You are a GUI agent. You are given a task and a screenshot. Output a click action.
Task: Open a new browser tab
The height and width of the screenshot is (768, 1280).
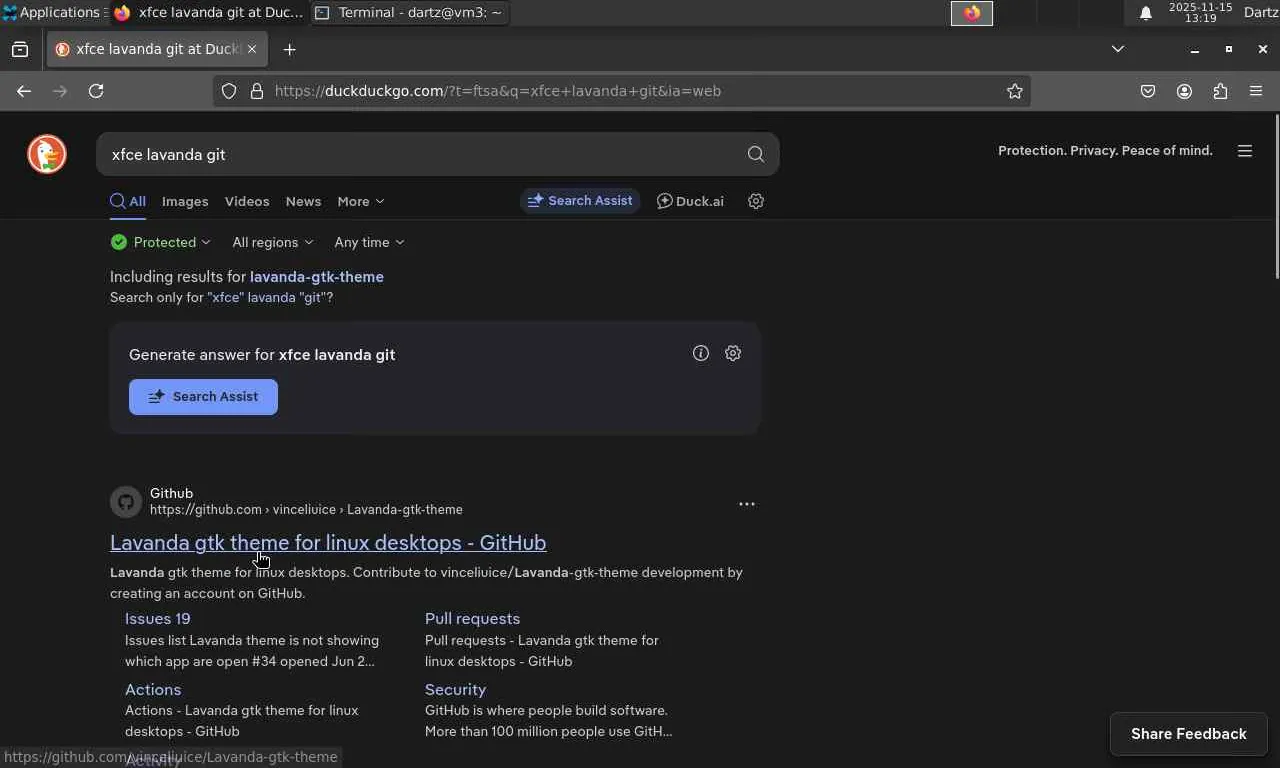click(x=289, y=49)
